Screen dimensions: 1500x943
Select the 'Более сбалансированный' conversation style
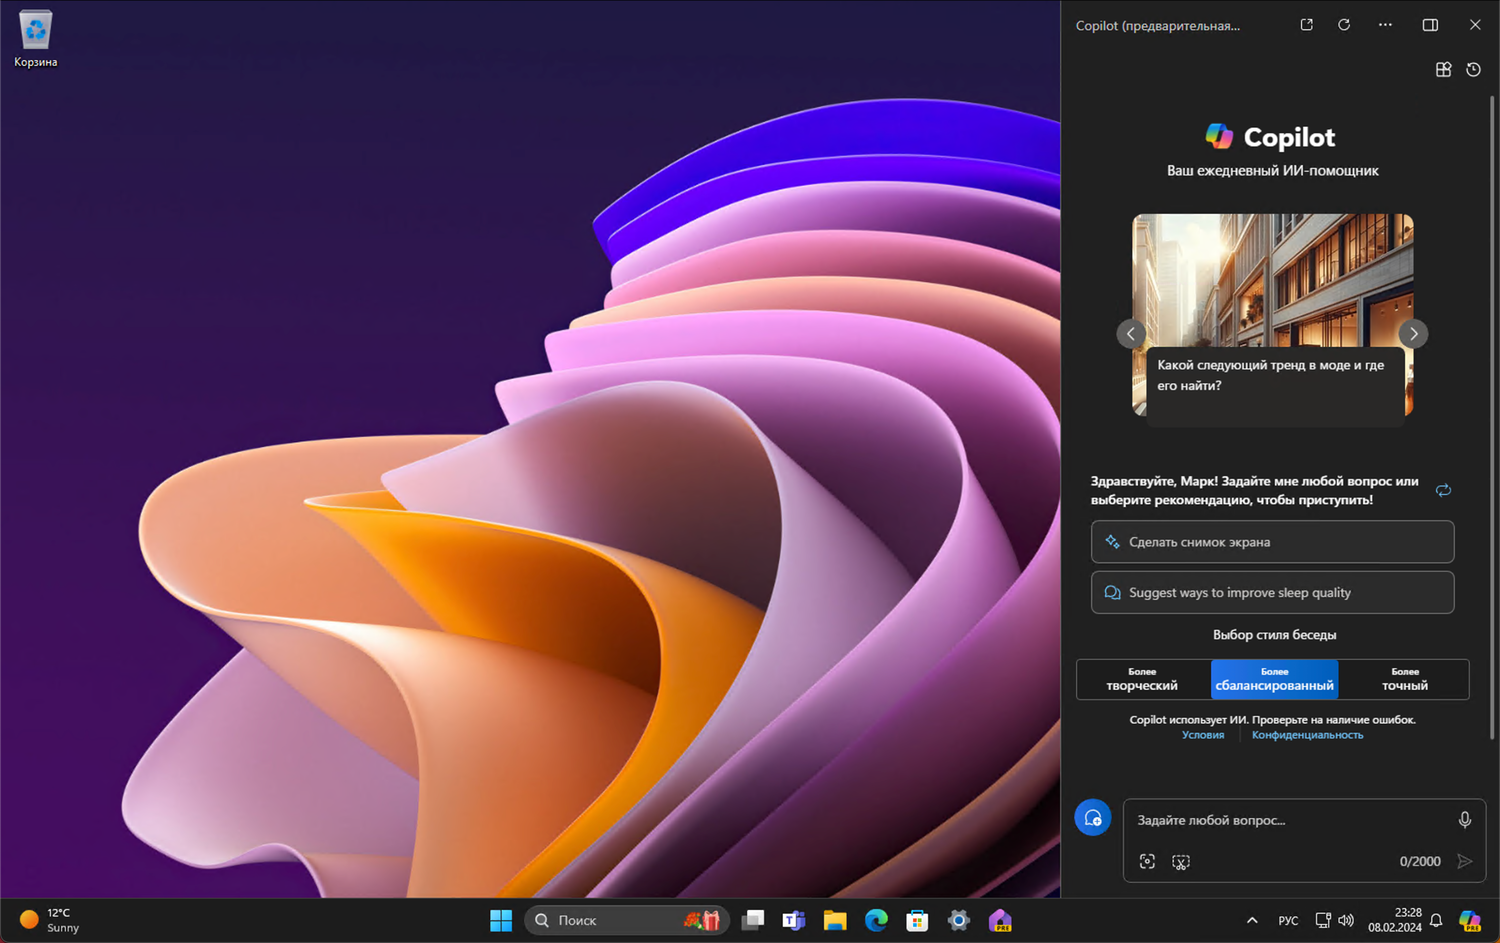click(1274, 679)
